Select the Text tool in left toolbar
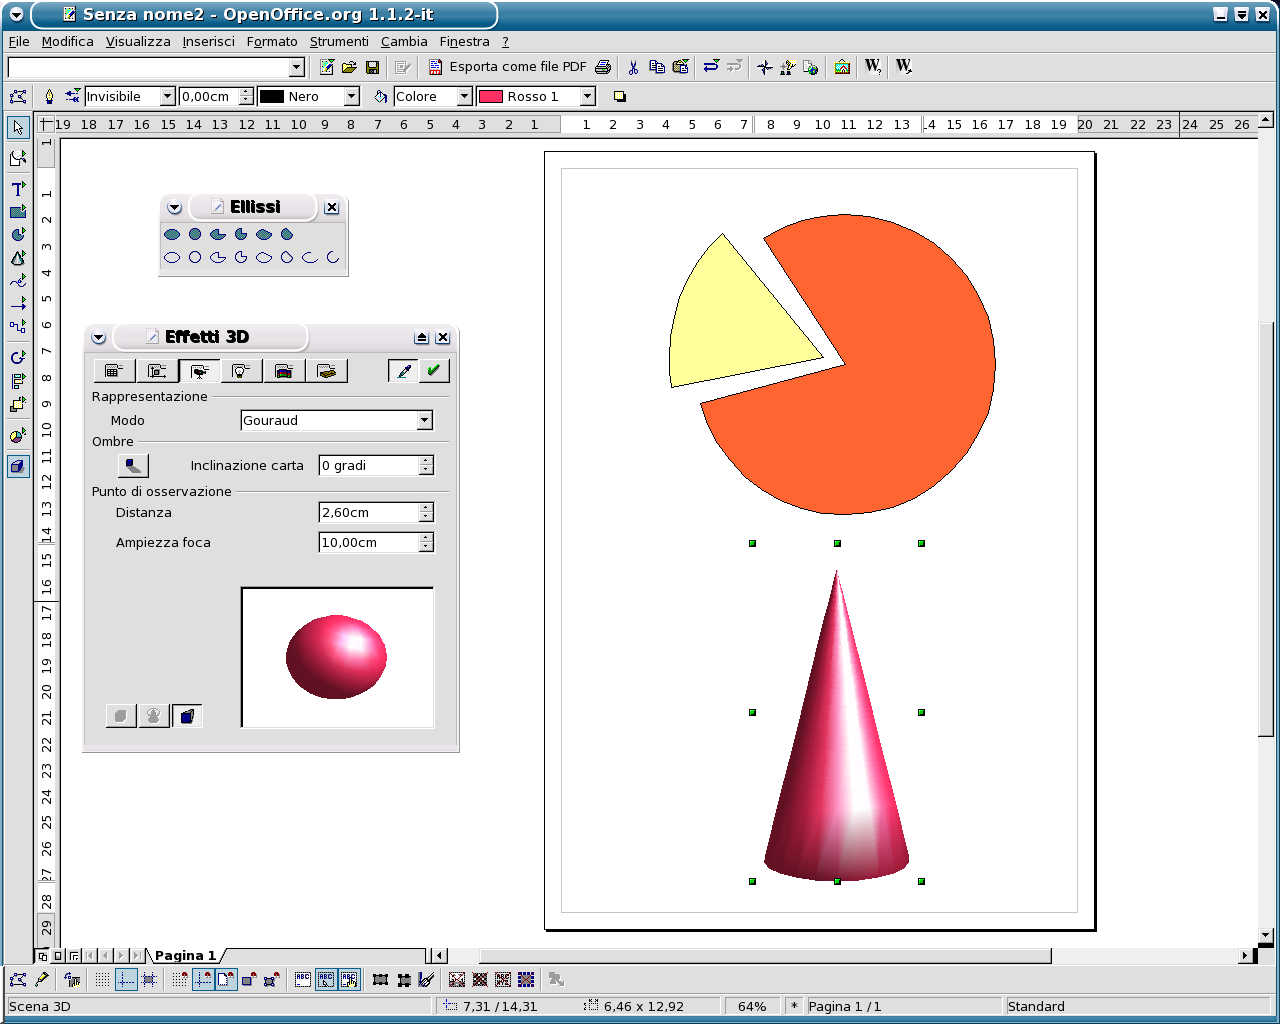1280x1024 pixels. (x=18, y=188)
